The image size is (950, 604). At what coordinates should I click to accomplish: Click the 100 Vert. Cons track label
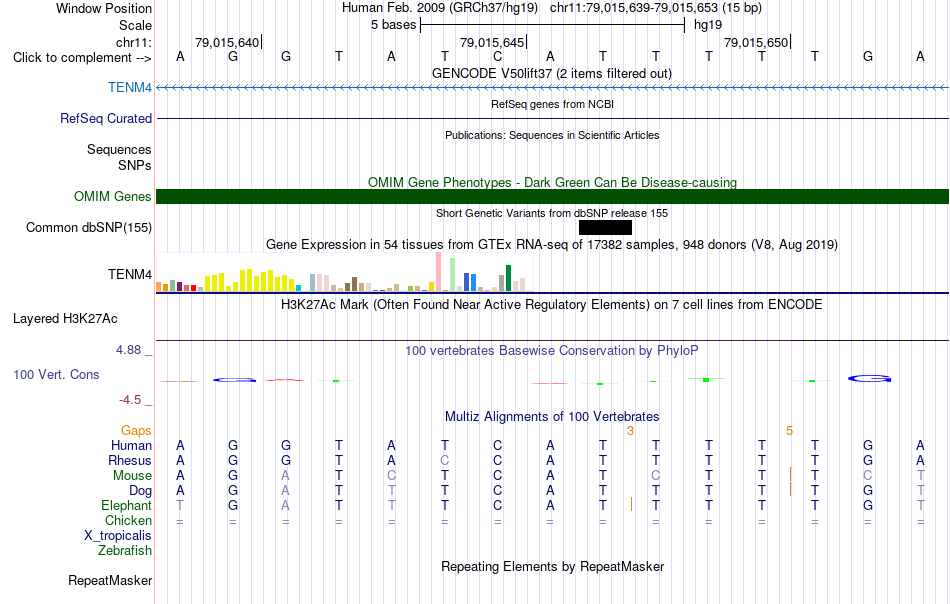coord(56,374)
